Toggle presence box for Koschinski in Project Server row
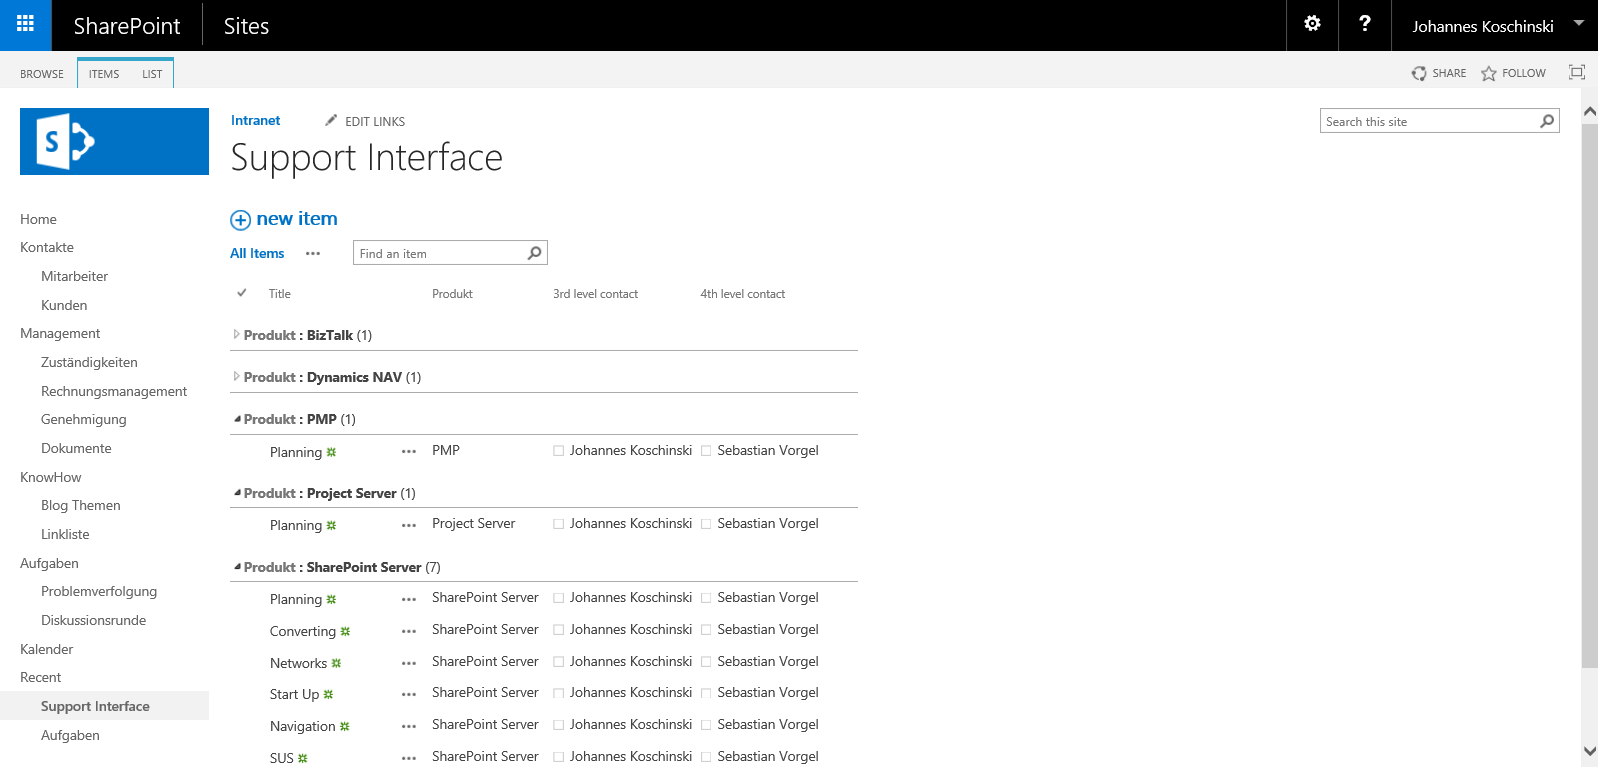The height and width of the screenshot is (767, 1598). pos(559,524)
